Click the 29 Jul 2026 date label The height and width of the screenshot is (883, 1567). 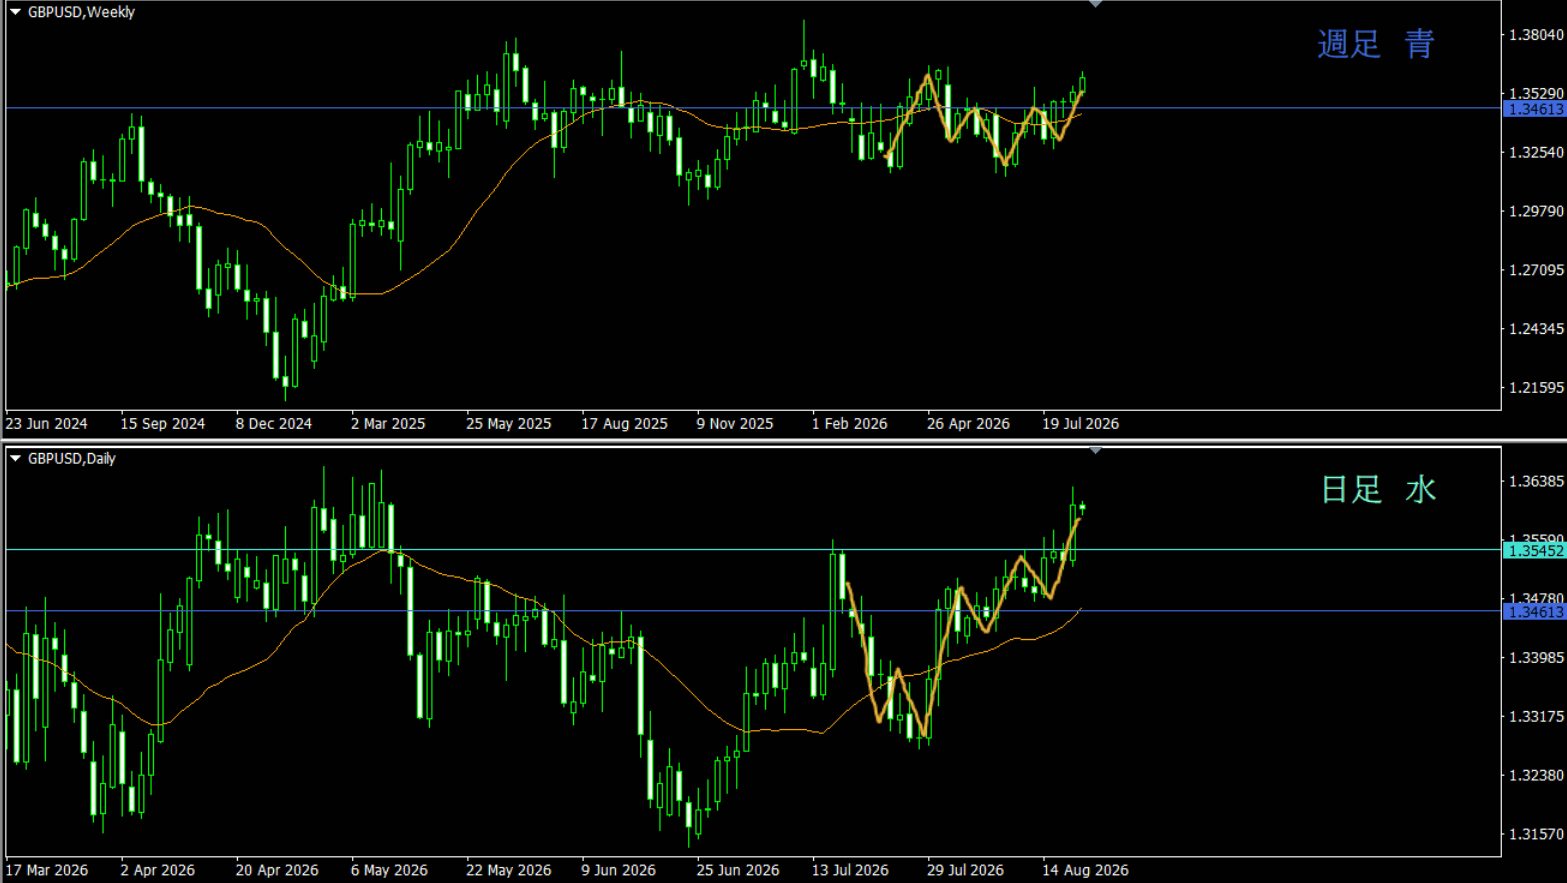[x=965, y=870]
